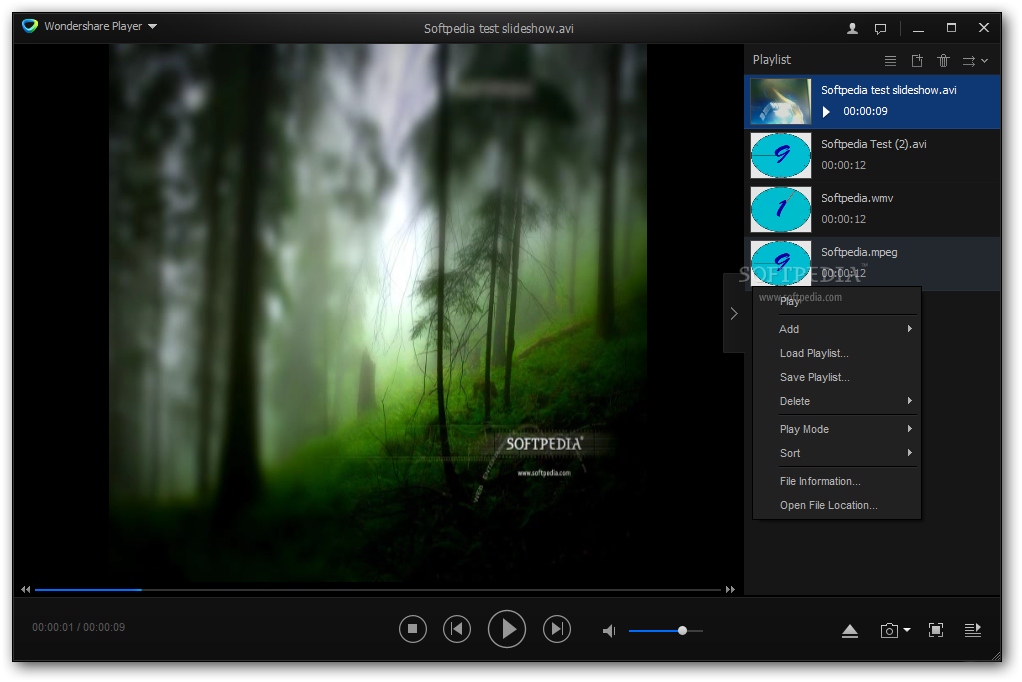
Task: Switch playlist view with list icon
Action: pyautogui.click(x=890, y=61)
